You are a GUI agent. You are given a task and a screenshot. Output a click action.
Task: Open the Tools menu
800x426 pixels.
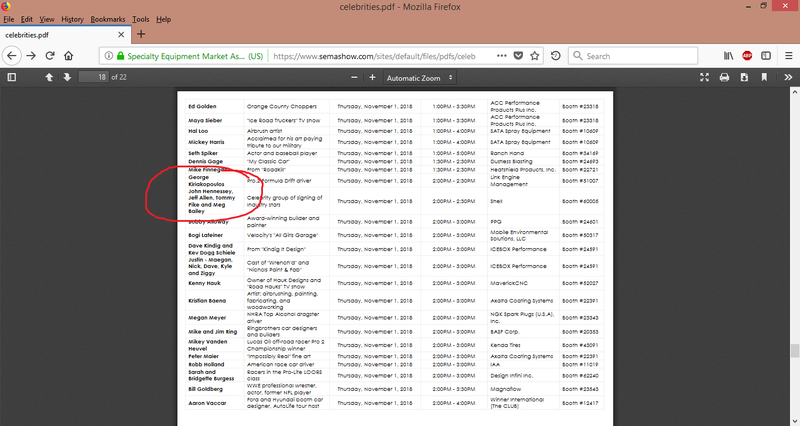coord(141,19)
